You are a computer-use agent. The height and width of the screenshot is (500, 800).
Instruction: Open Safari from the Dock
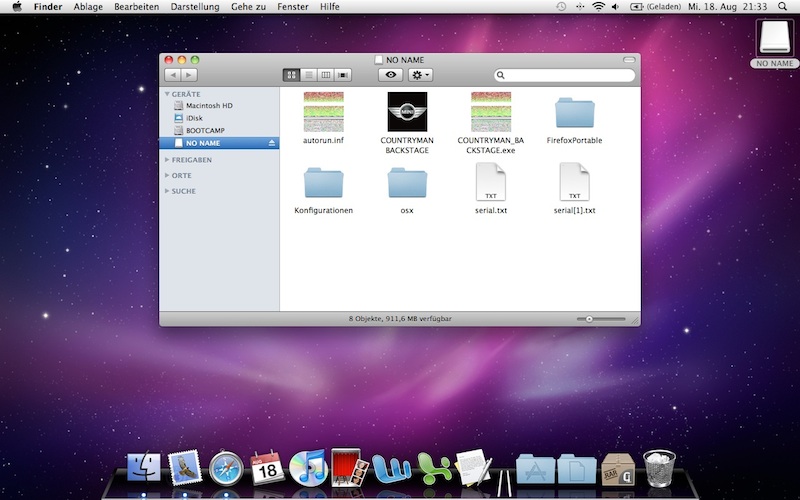227,467
